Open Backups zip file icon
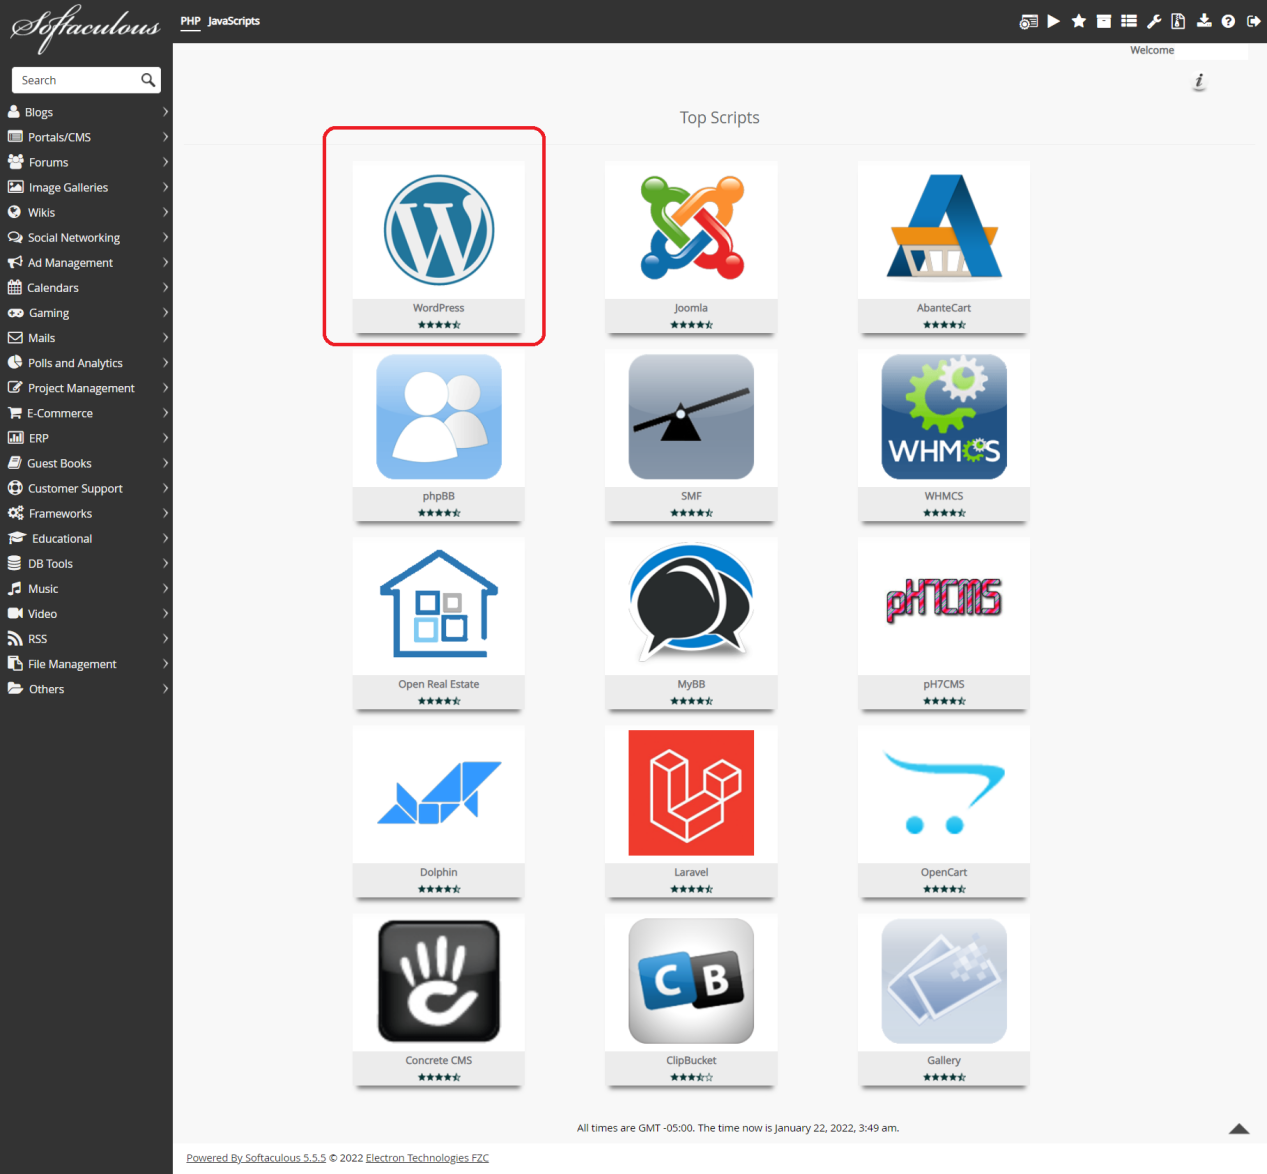 coord(1179,21)
